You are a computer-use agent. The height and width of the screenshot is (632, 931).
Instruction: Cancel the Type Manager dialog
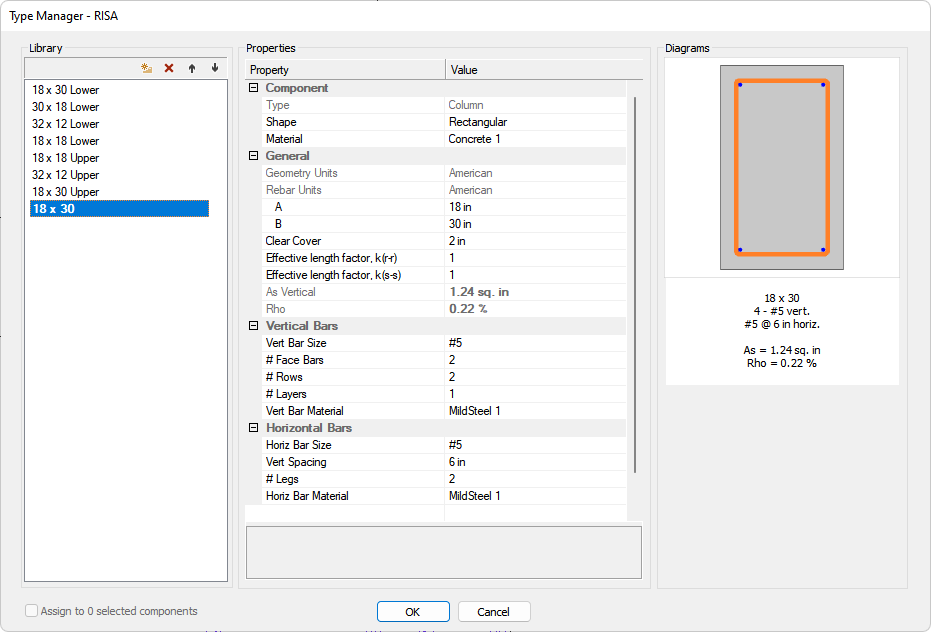(x=494, y=612)
